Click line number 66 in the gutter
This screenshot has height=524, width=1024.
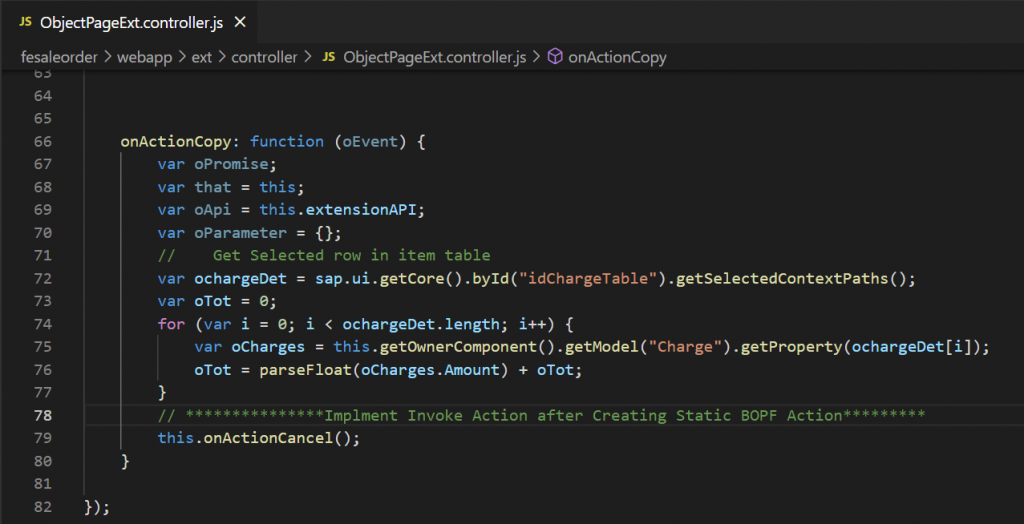coord(42,142)
